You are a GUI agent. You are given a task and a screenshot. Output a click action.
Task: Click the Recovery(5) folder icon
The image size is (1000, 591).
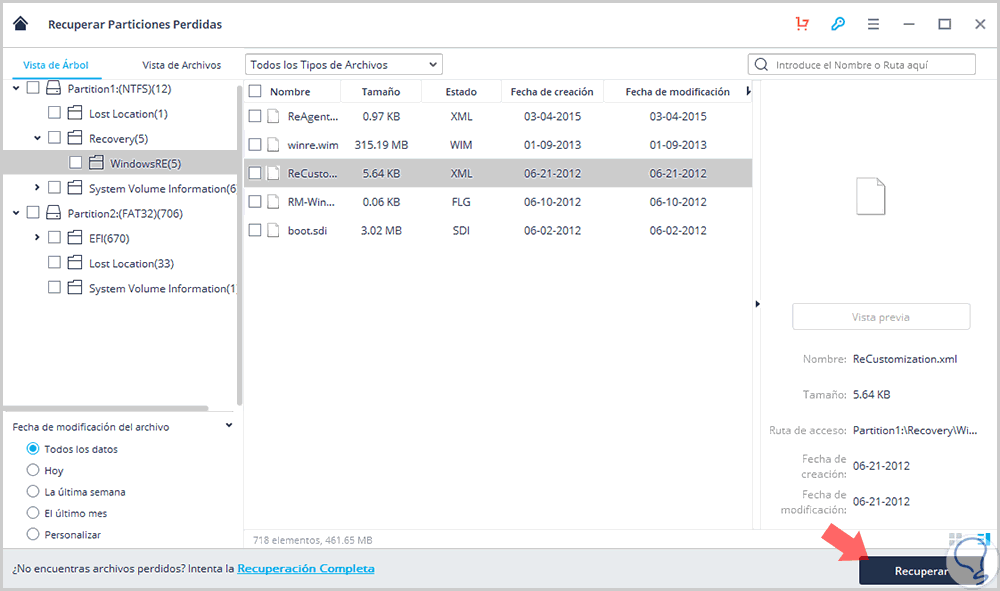(75, 138)
